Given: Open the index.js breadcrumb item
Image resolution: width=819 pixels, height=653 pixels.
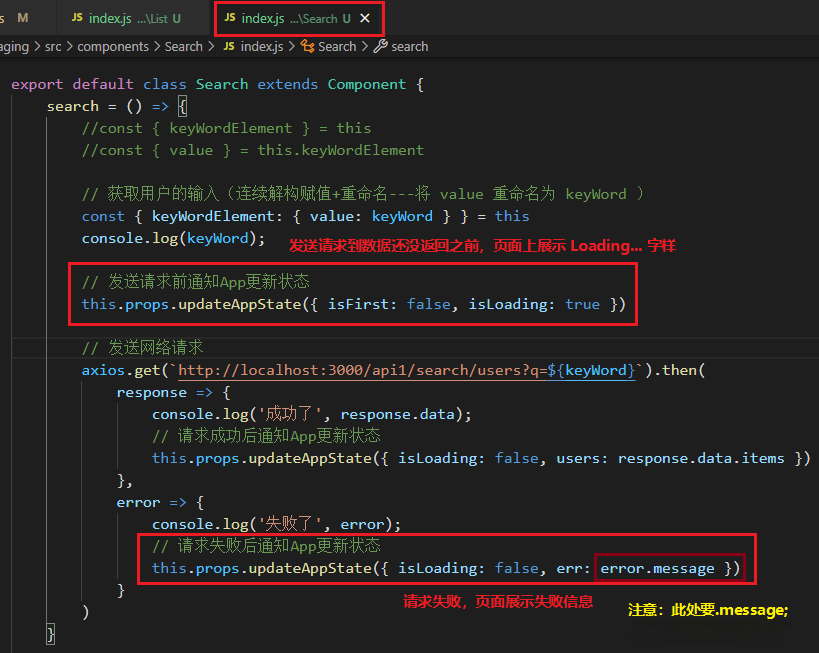Looking at the screenshot, I should coord(262,46).
